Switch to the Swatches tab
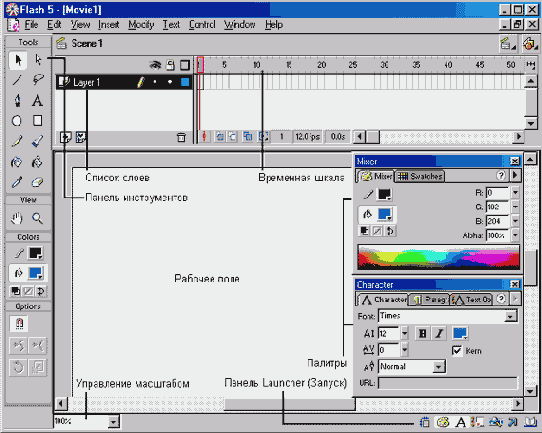 (419, 176)
